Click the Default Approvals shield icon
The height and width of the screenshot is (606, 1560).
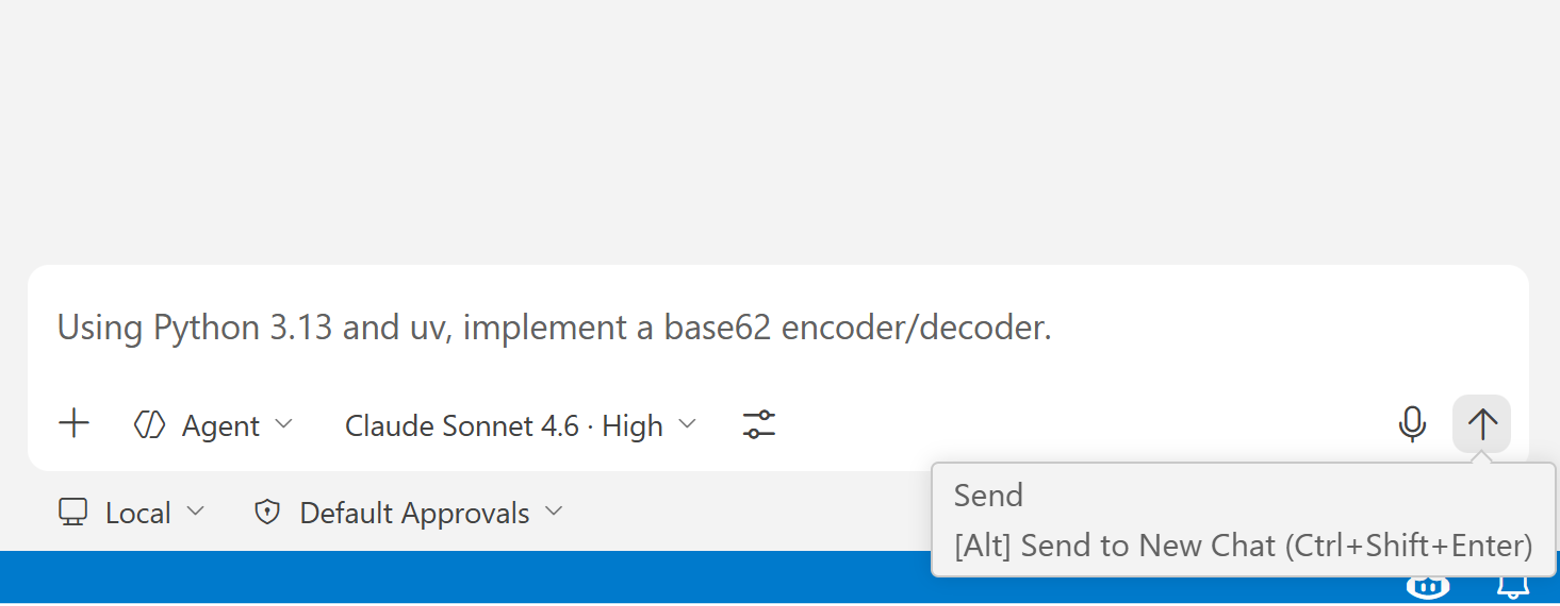pos(266,511)
